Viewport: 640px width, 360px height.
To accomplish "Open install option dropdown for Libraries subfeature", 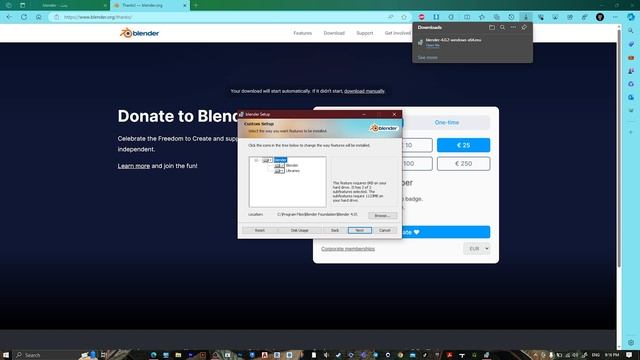I will 279,171.
